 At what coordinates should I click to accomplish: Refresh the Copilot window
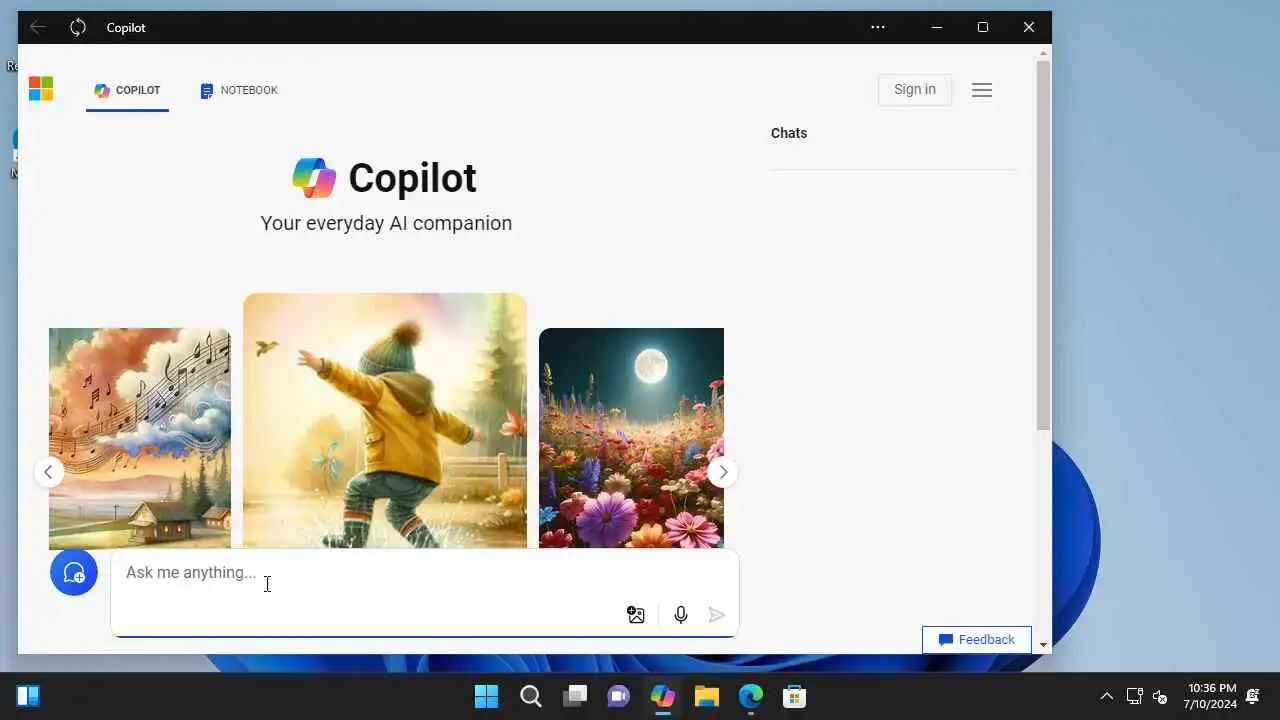coord(78,27)
